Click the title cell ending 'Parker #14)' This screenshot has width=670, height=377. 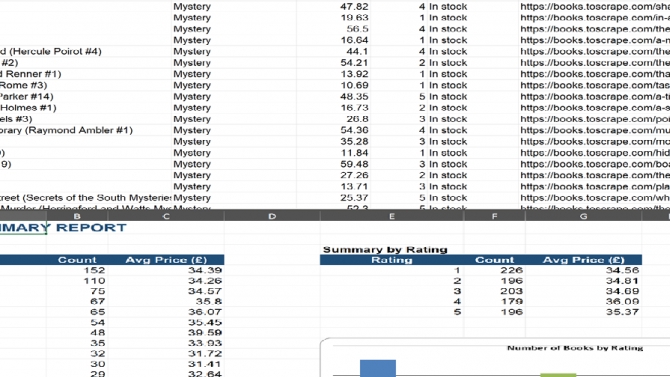pos(85,97)
